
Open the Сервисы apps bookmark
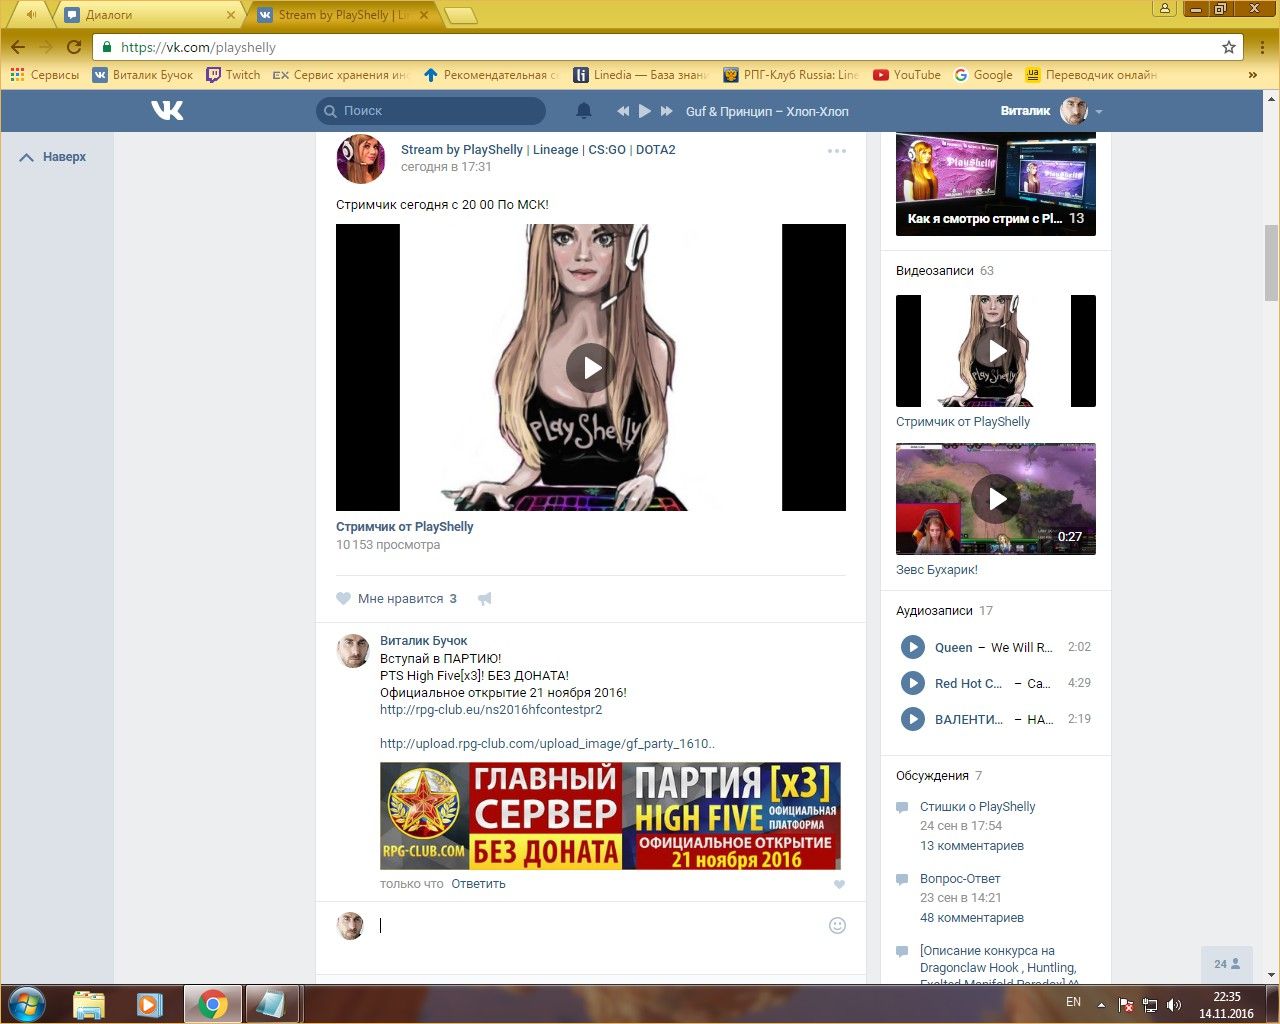(45, 75)
